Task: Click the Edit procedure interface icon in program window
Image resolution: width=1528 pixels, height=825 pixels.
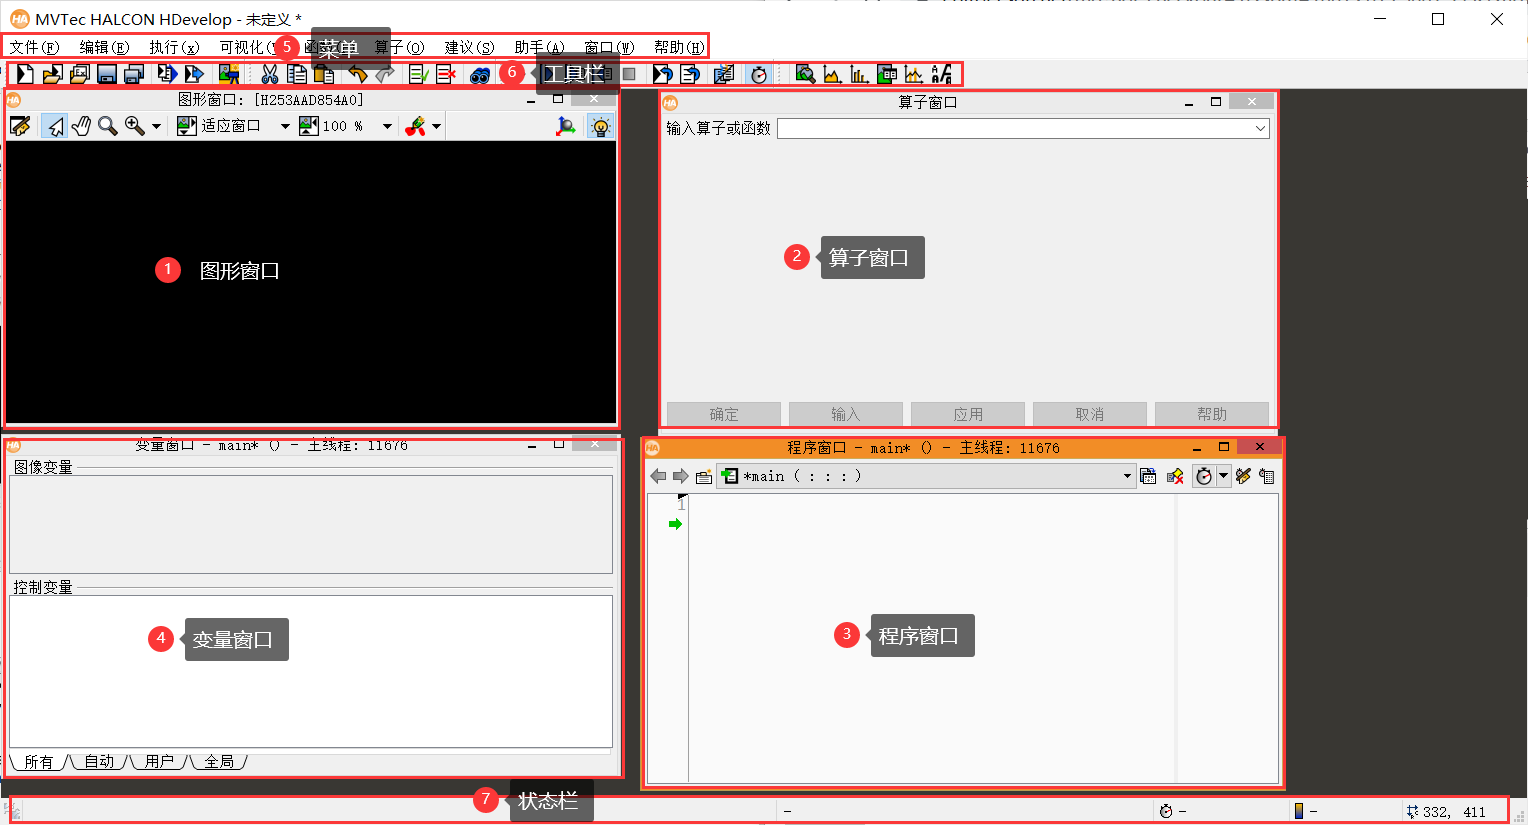Action: (1148, 476)
